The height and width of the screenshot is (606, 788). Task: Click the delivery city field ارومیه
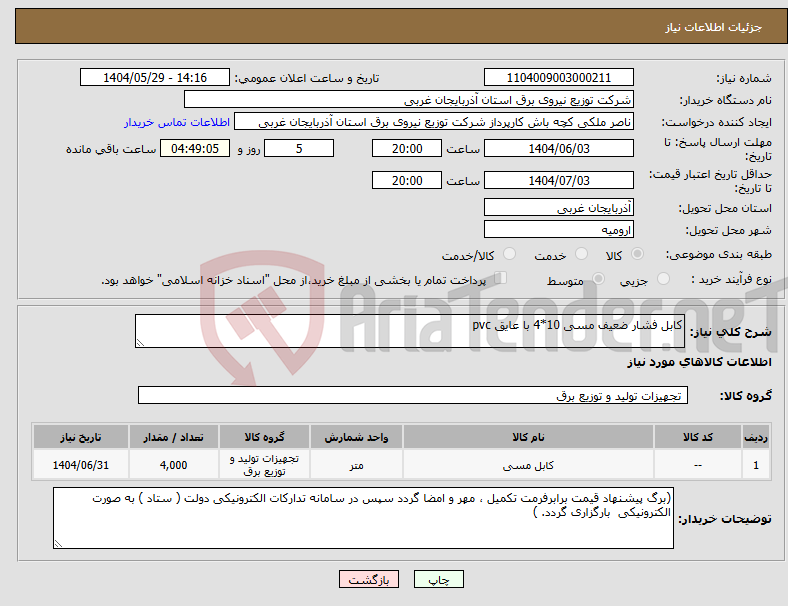(x=558, y=230)
